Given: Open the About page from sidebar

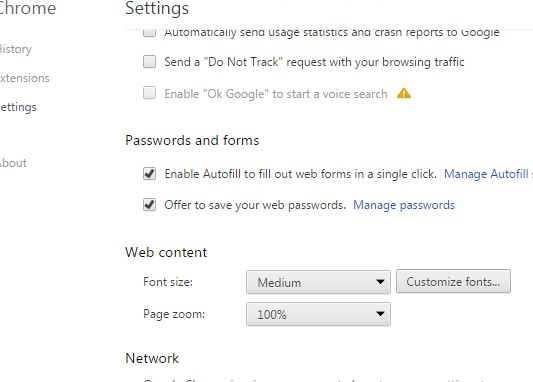Looking at the screenshot, I should (x=13, y=163).
